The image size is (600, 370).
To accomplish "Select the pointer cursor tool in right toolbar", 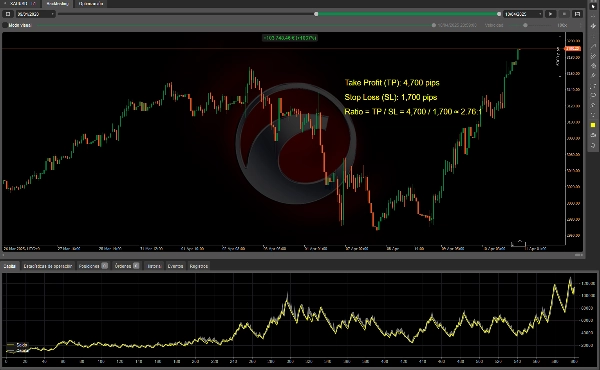I will pos(593,6).
